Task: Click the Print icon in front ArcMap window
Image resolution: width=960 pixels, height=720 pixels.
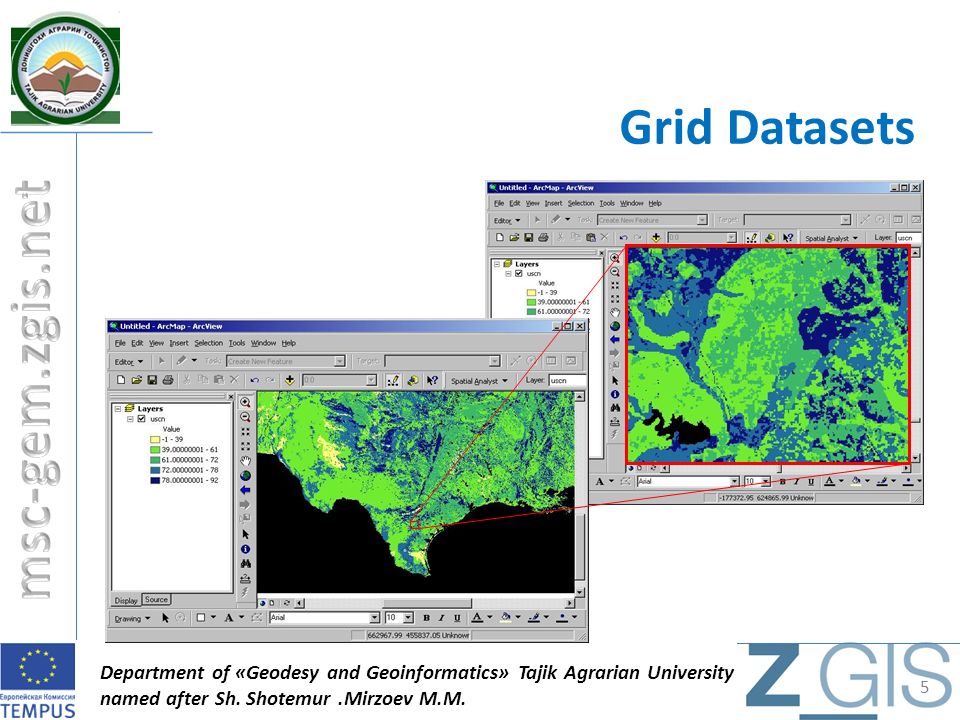Action: click(167, 380)
